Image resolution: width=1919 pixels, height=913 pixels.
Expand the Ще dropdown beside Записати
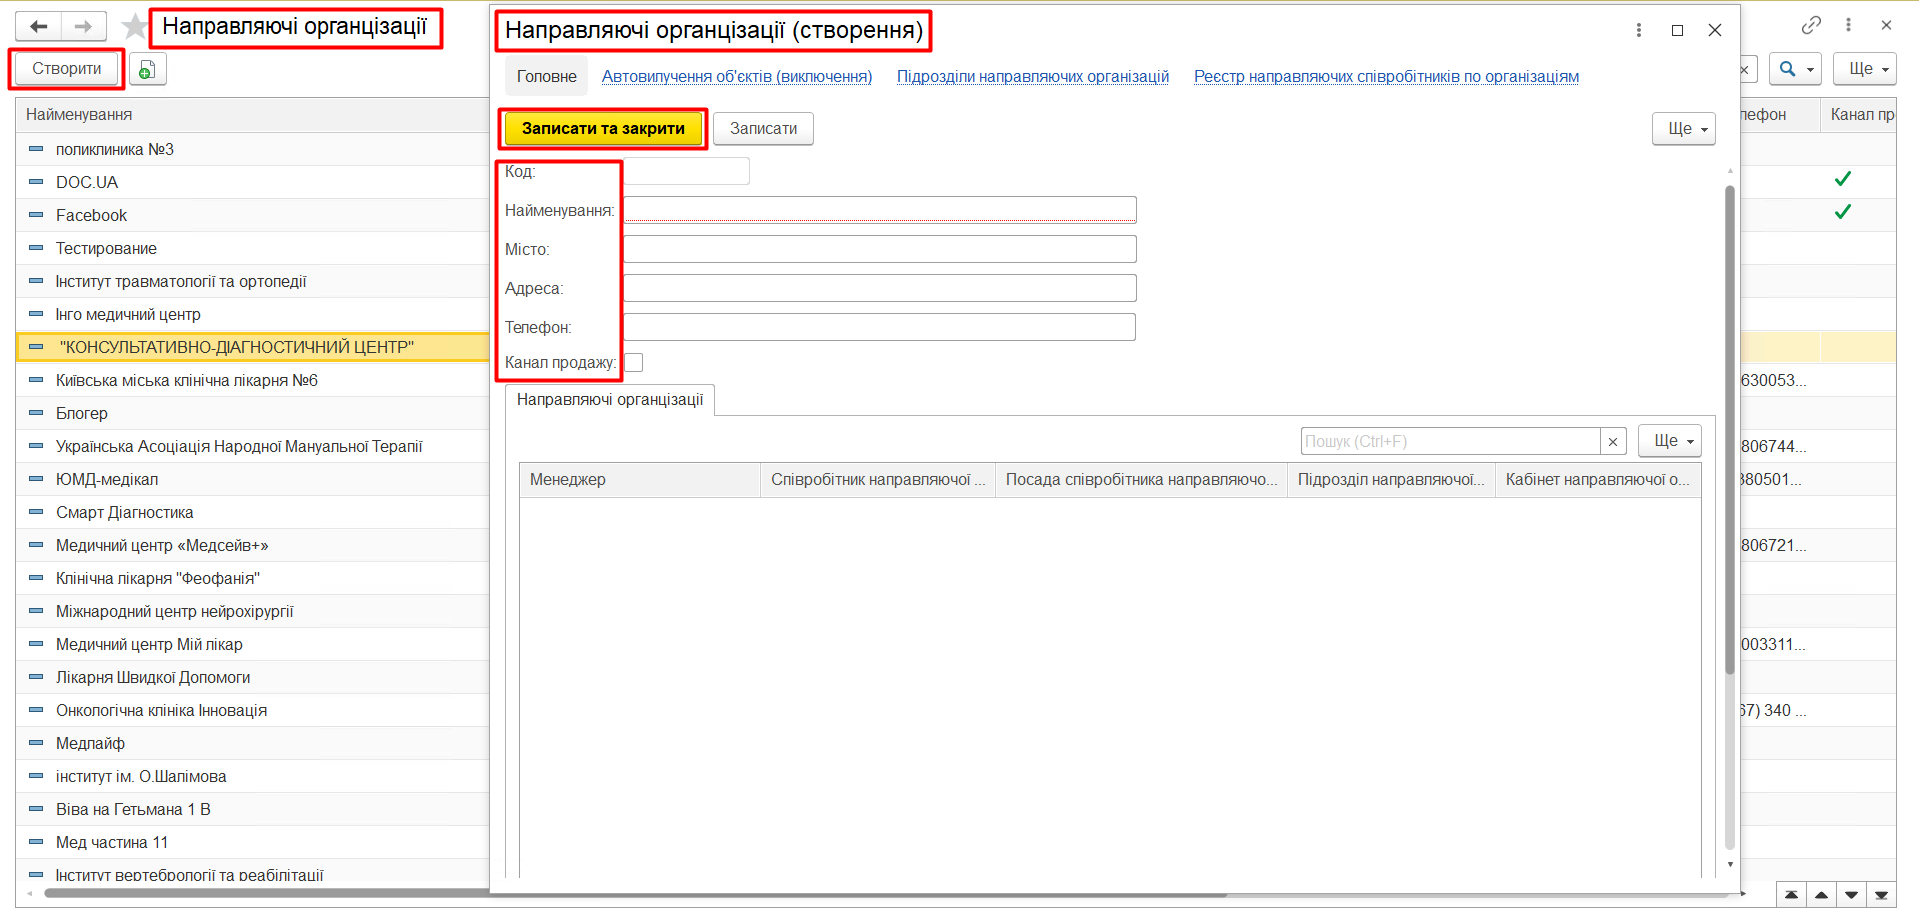(1683, 129)
